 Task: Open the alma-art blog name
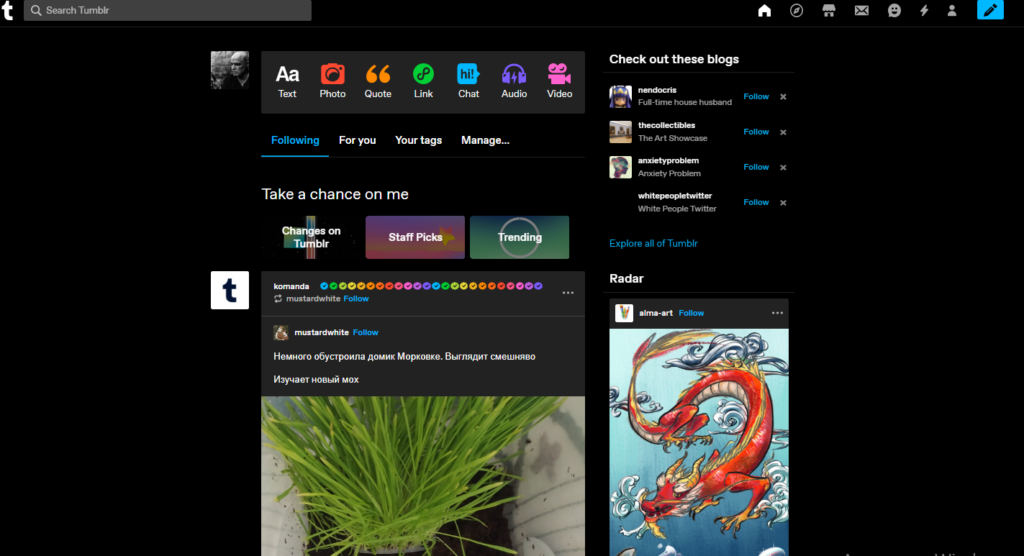coord(656,313)
